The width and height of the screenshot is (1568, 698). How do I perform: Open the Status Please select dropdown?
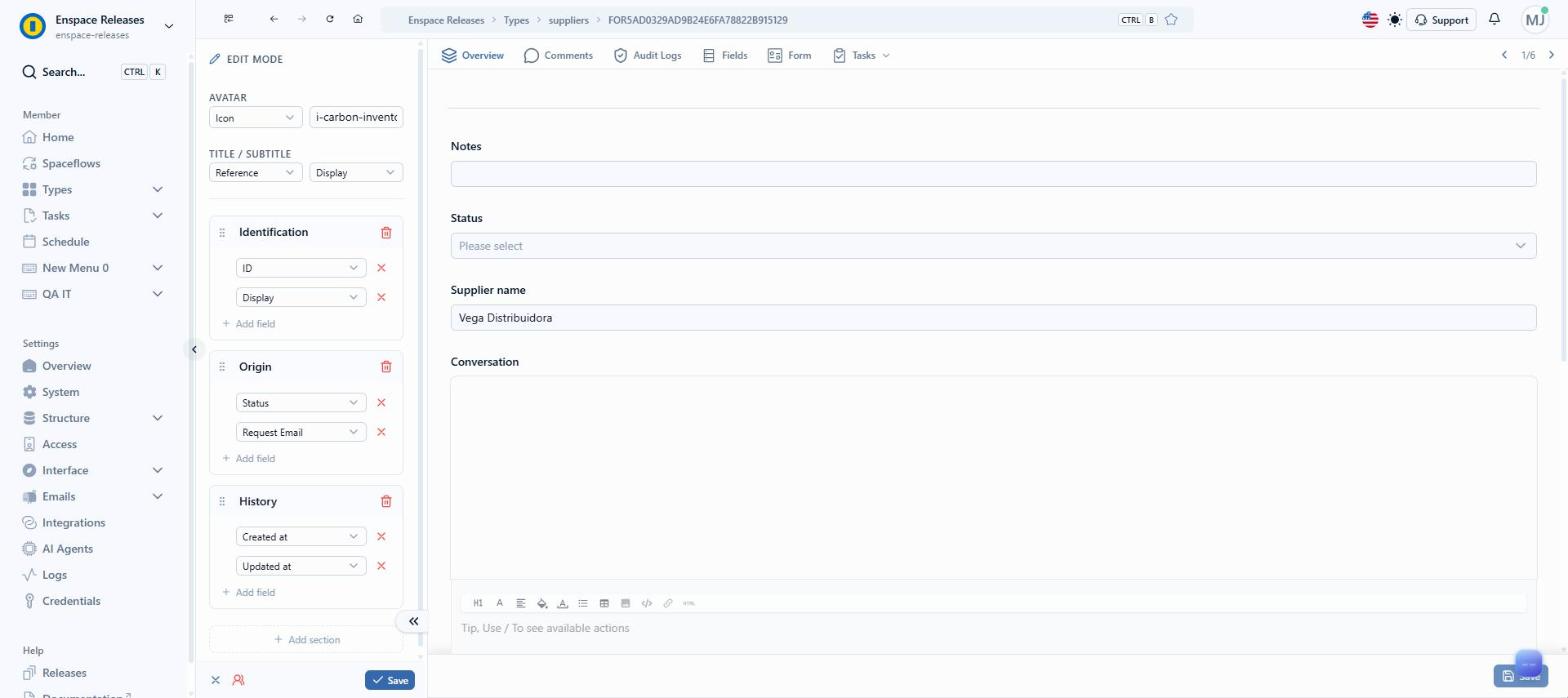[x=993, y=246]
